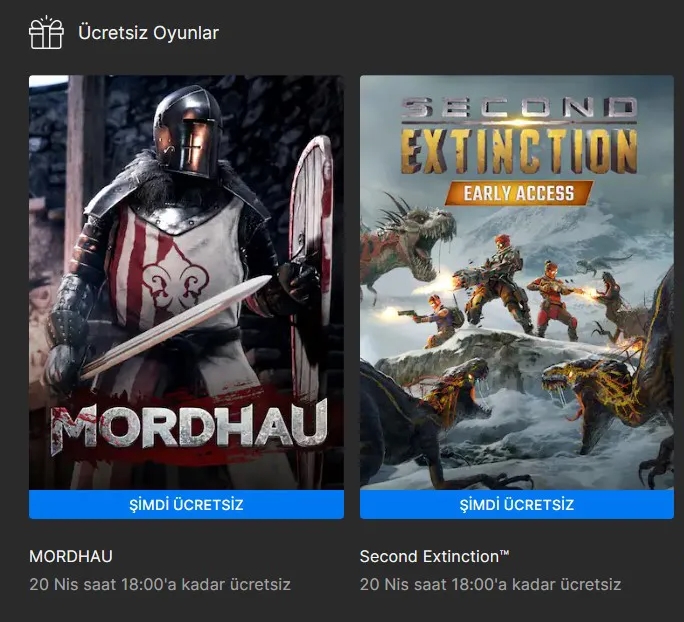The image size is (684, 622).
Task: Click the orange EARLY ACCESS badge
Action: (519, 193)
